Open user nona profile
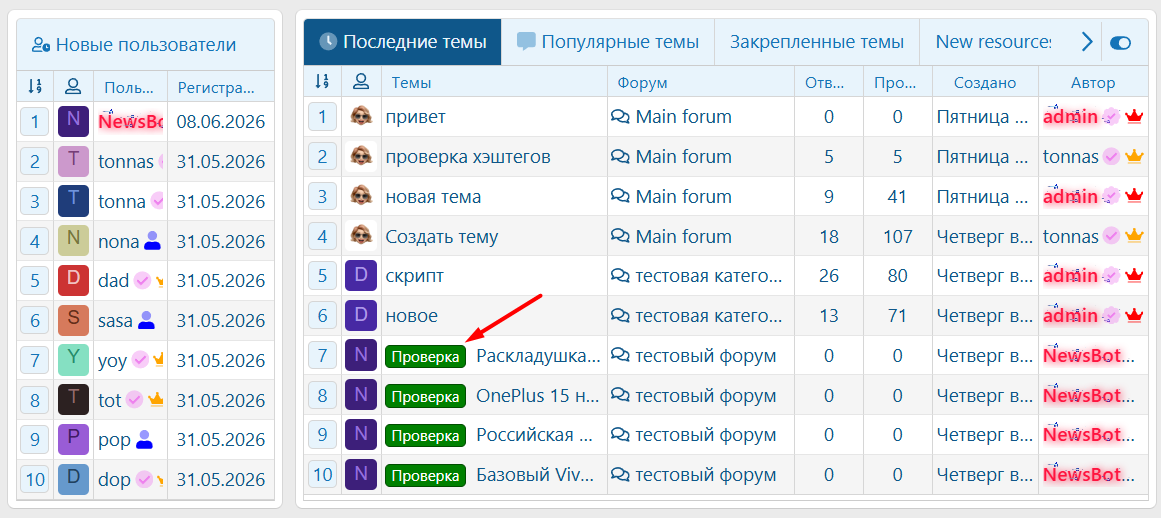This screenshot has height=518, width=1161. pos(118,241)
